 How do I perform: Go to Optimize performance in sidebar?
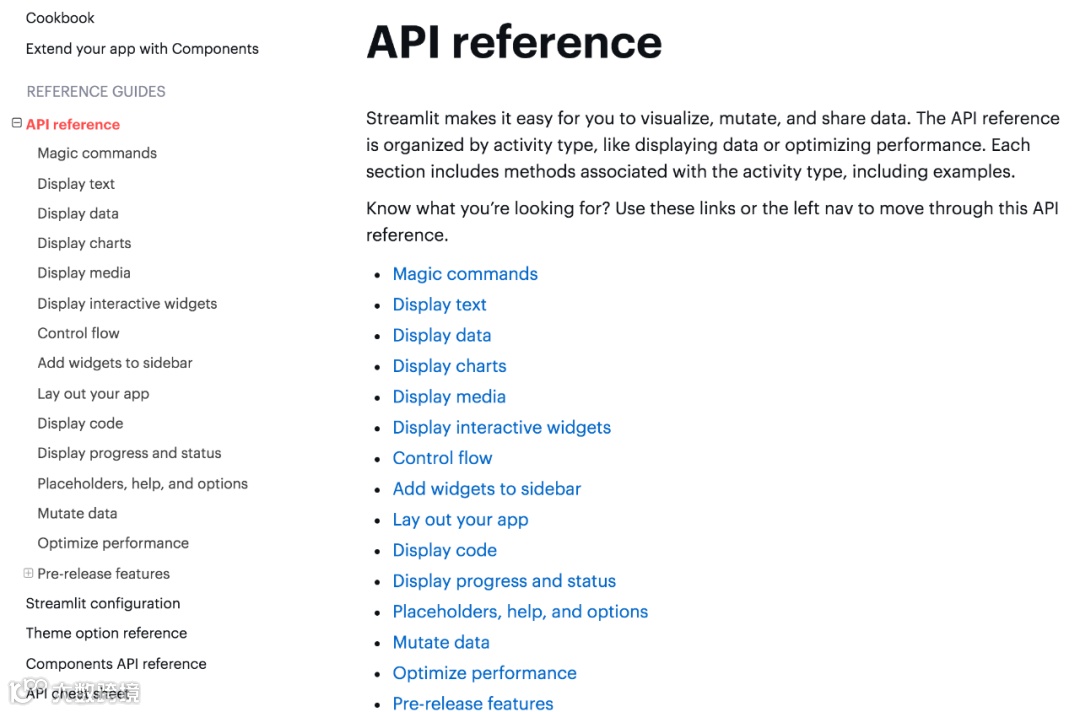click(113, 543)
